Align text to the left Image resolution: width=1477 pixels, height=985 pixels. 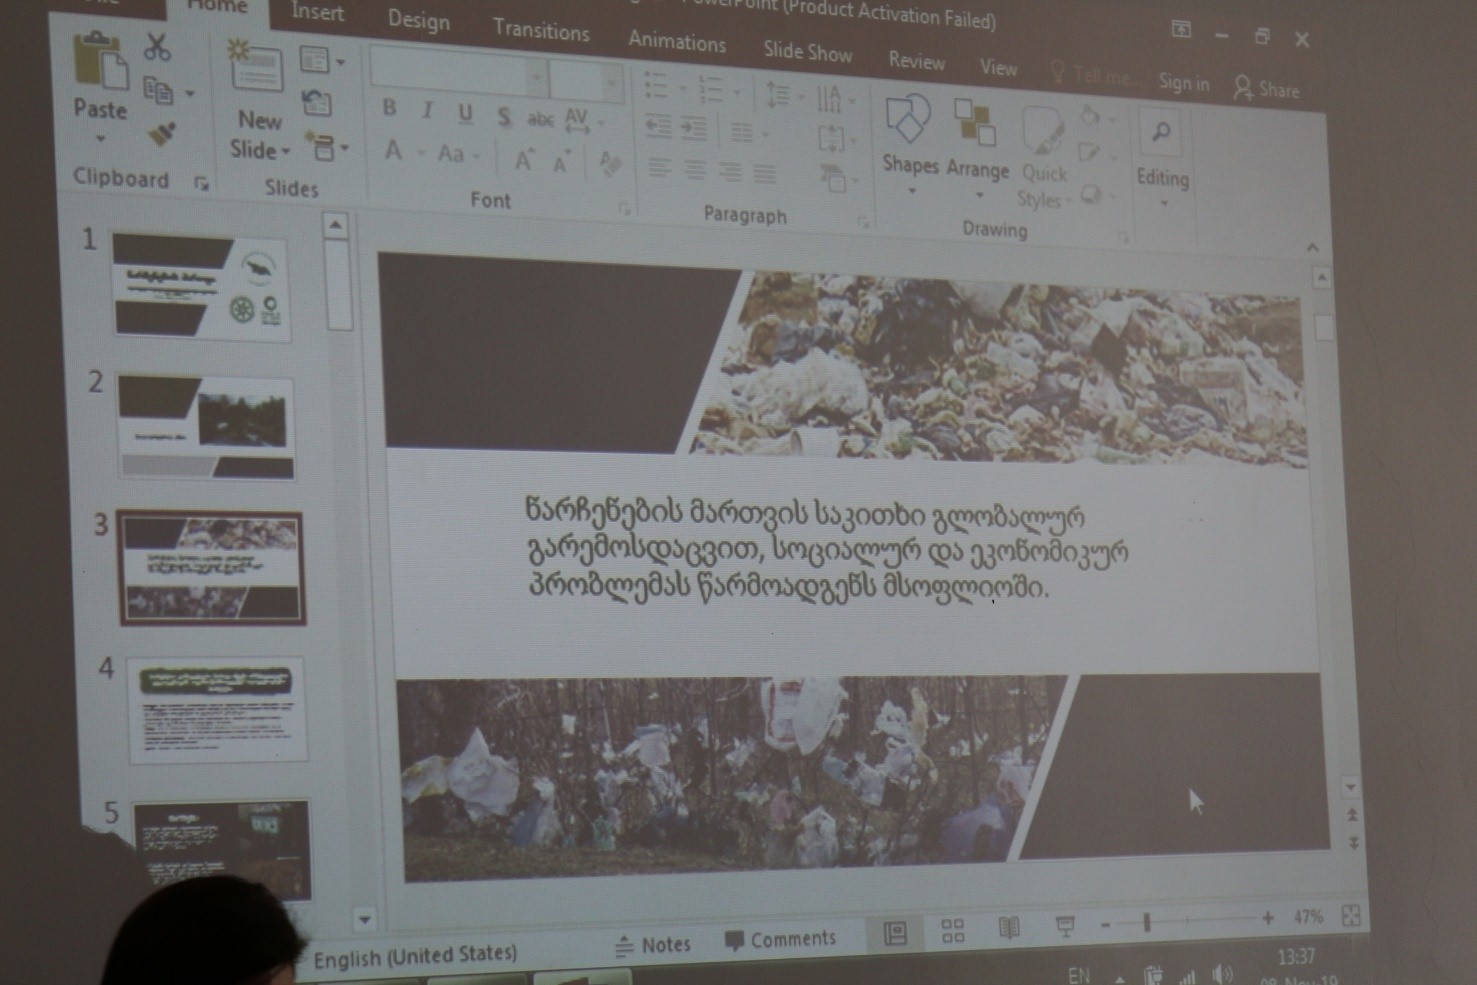pos(659,167)
